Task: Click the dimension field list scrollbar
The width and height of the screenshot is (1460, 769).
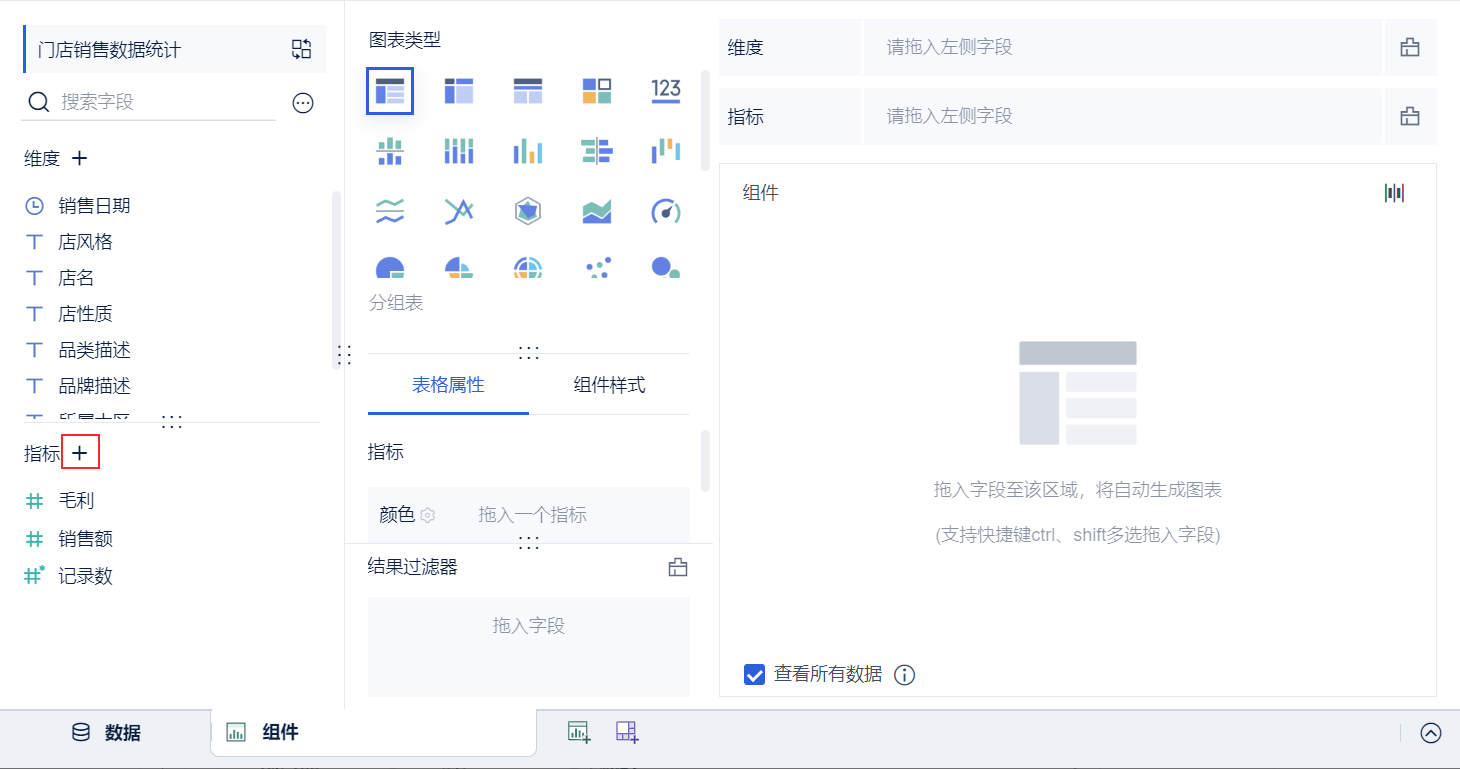Action: [x=336, y=281]
